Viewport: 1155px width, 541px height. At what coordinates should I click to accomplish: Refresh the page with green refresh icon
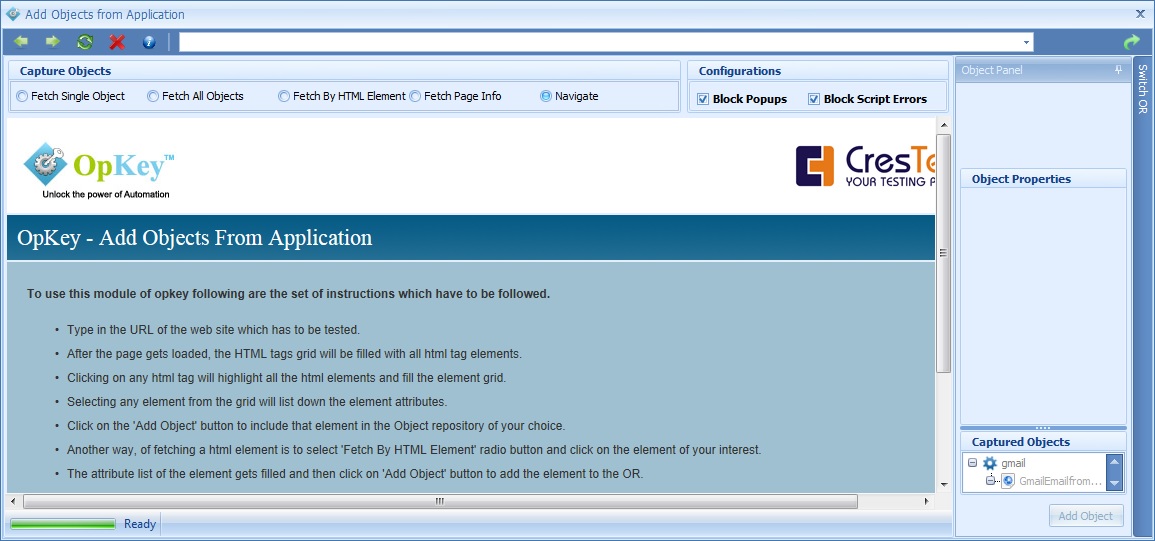coord(85,42)
